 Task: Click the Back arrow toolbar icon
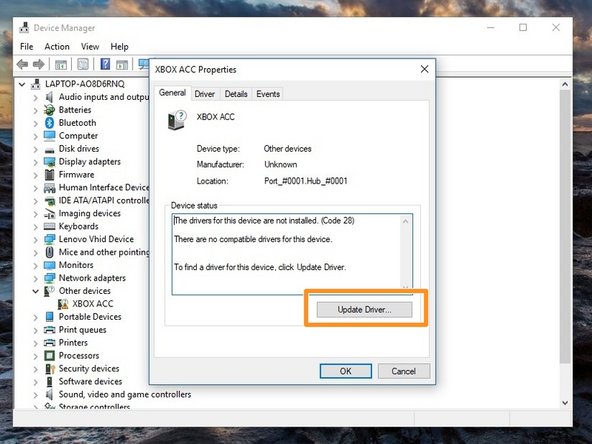pyautogui.click(x=23, y=65)
